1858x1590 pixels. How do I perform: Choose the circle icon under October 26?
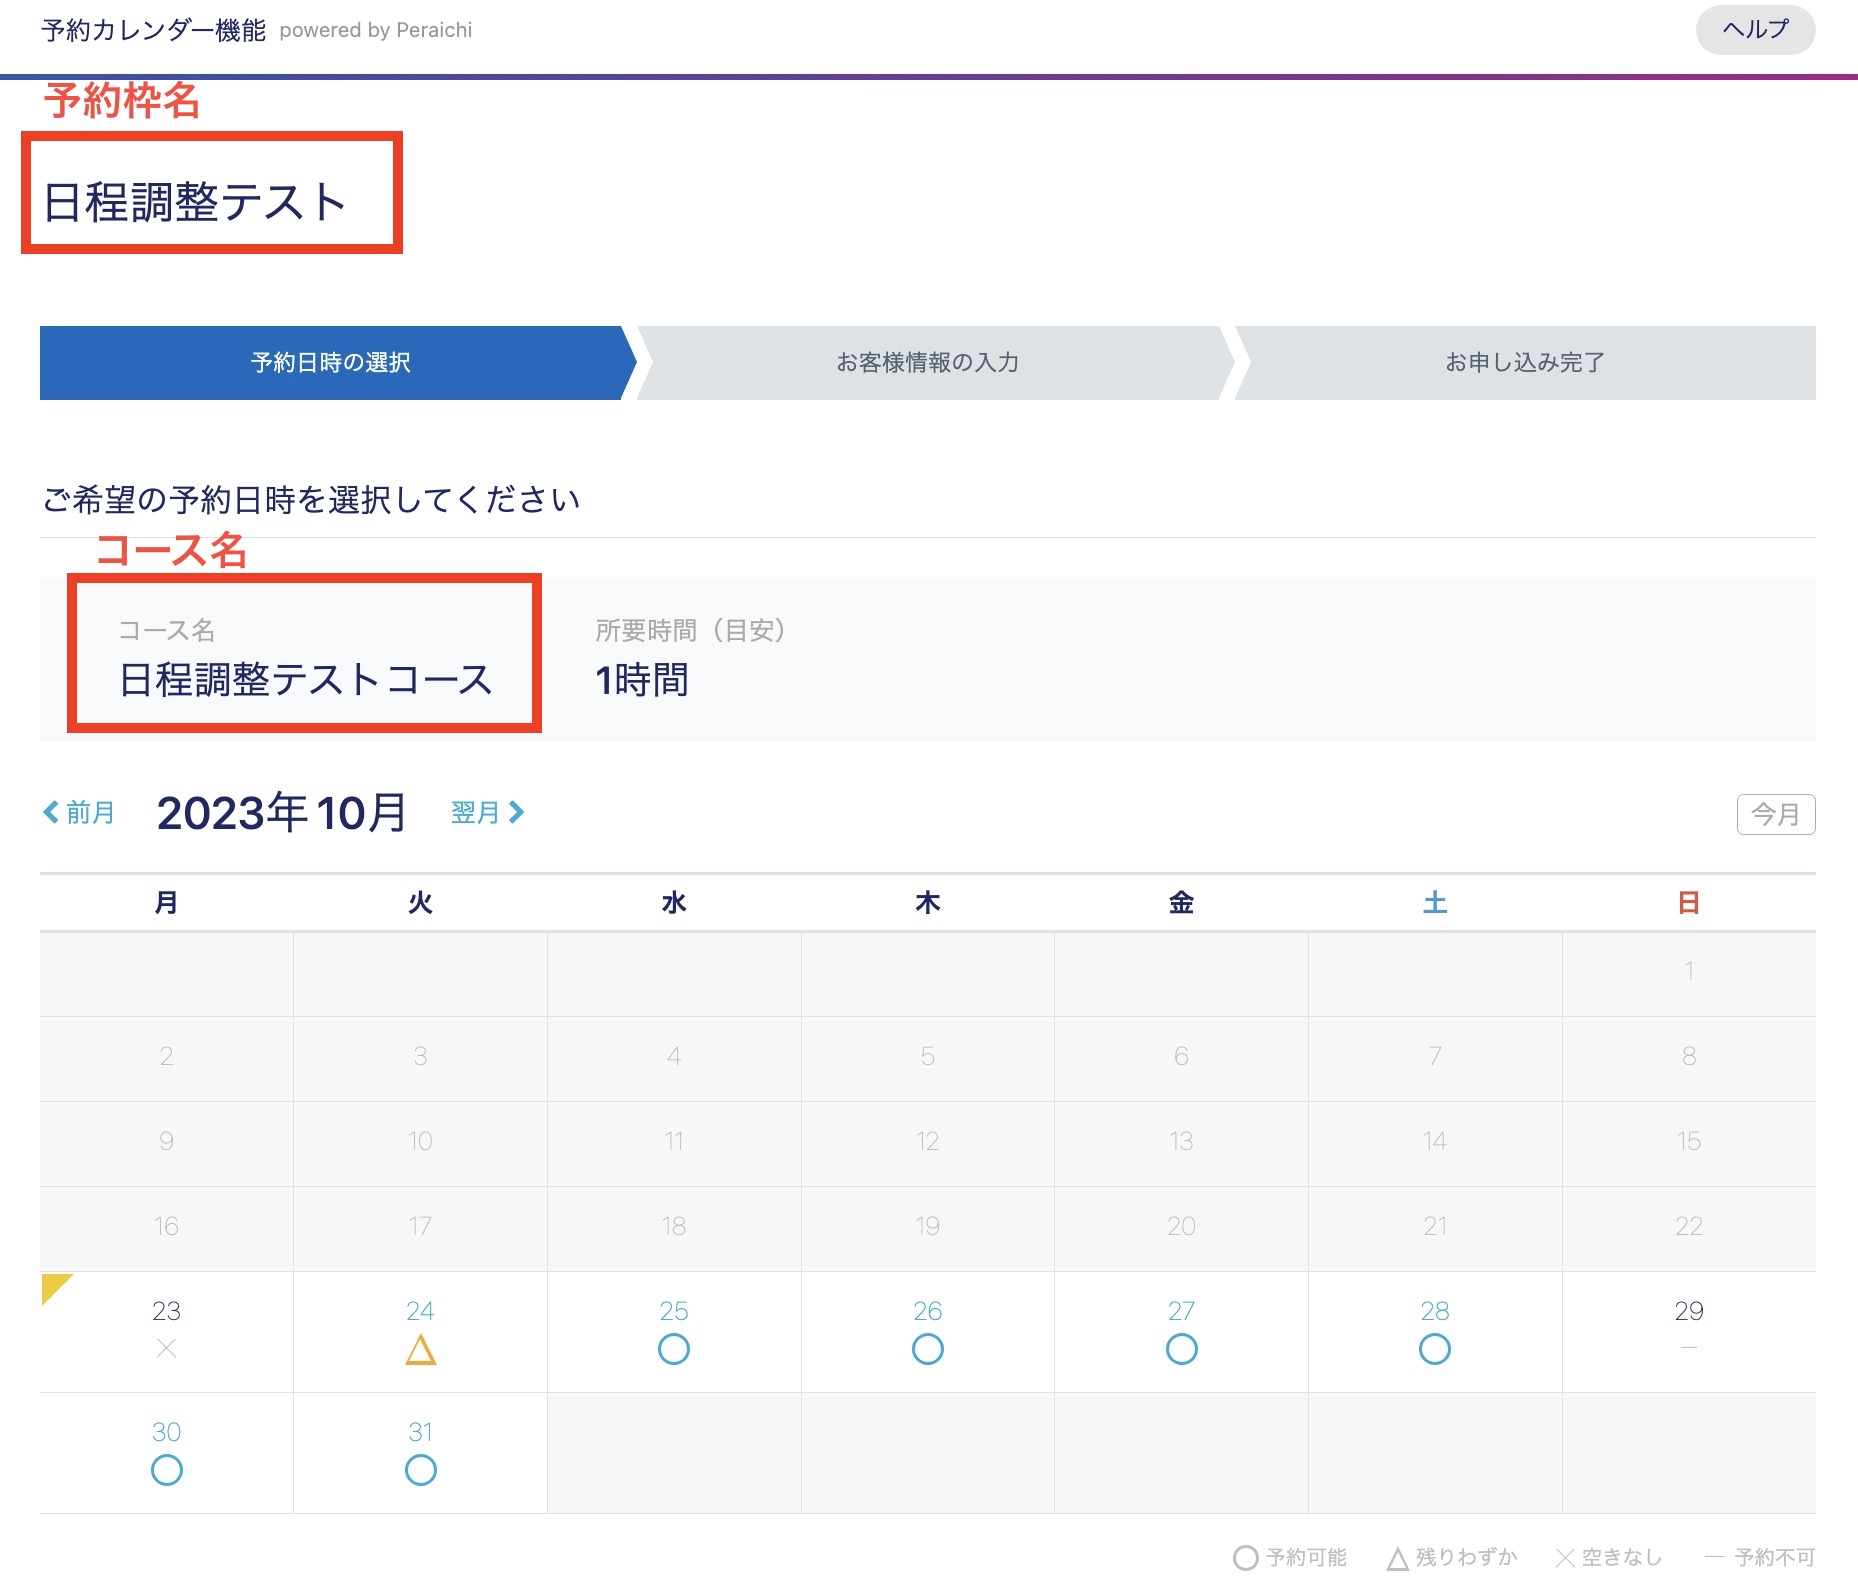coord(927,1349)
